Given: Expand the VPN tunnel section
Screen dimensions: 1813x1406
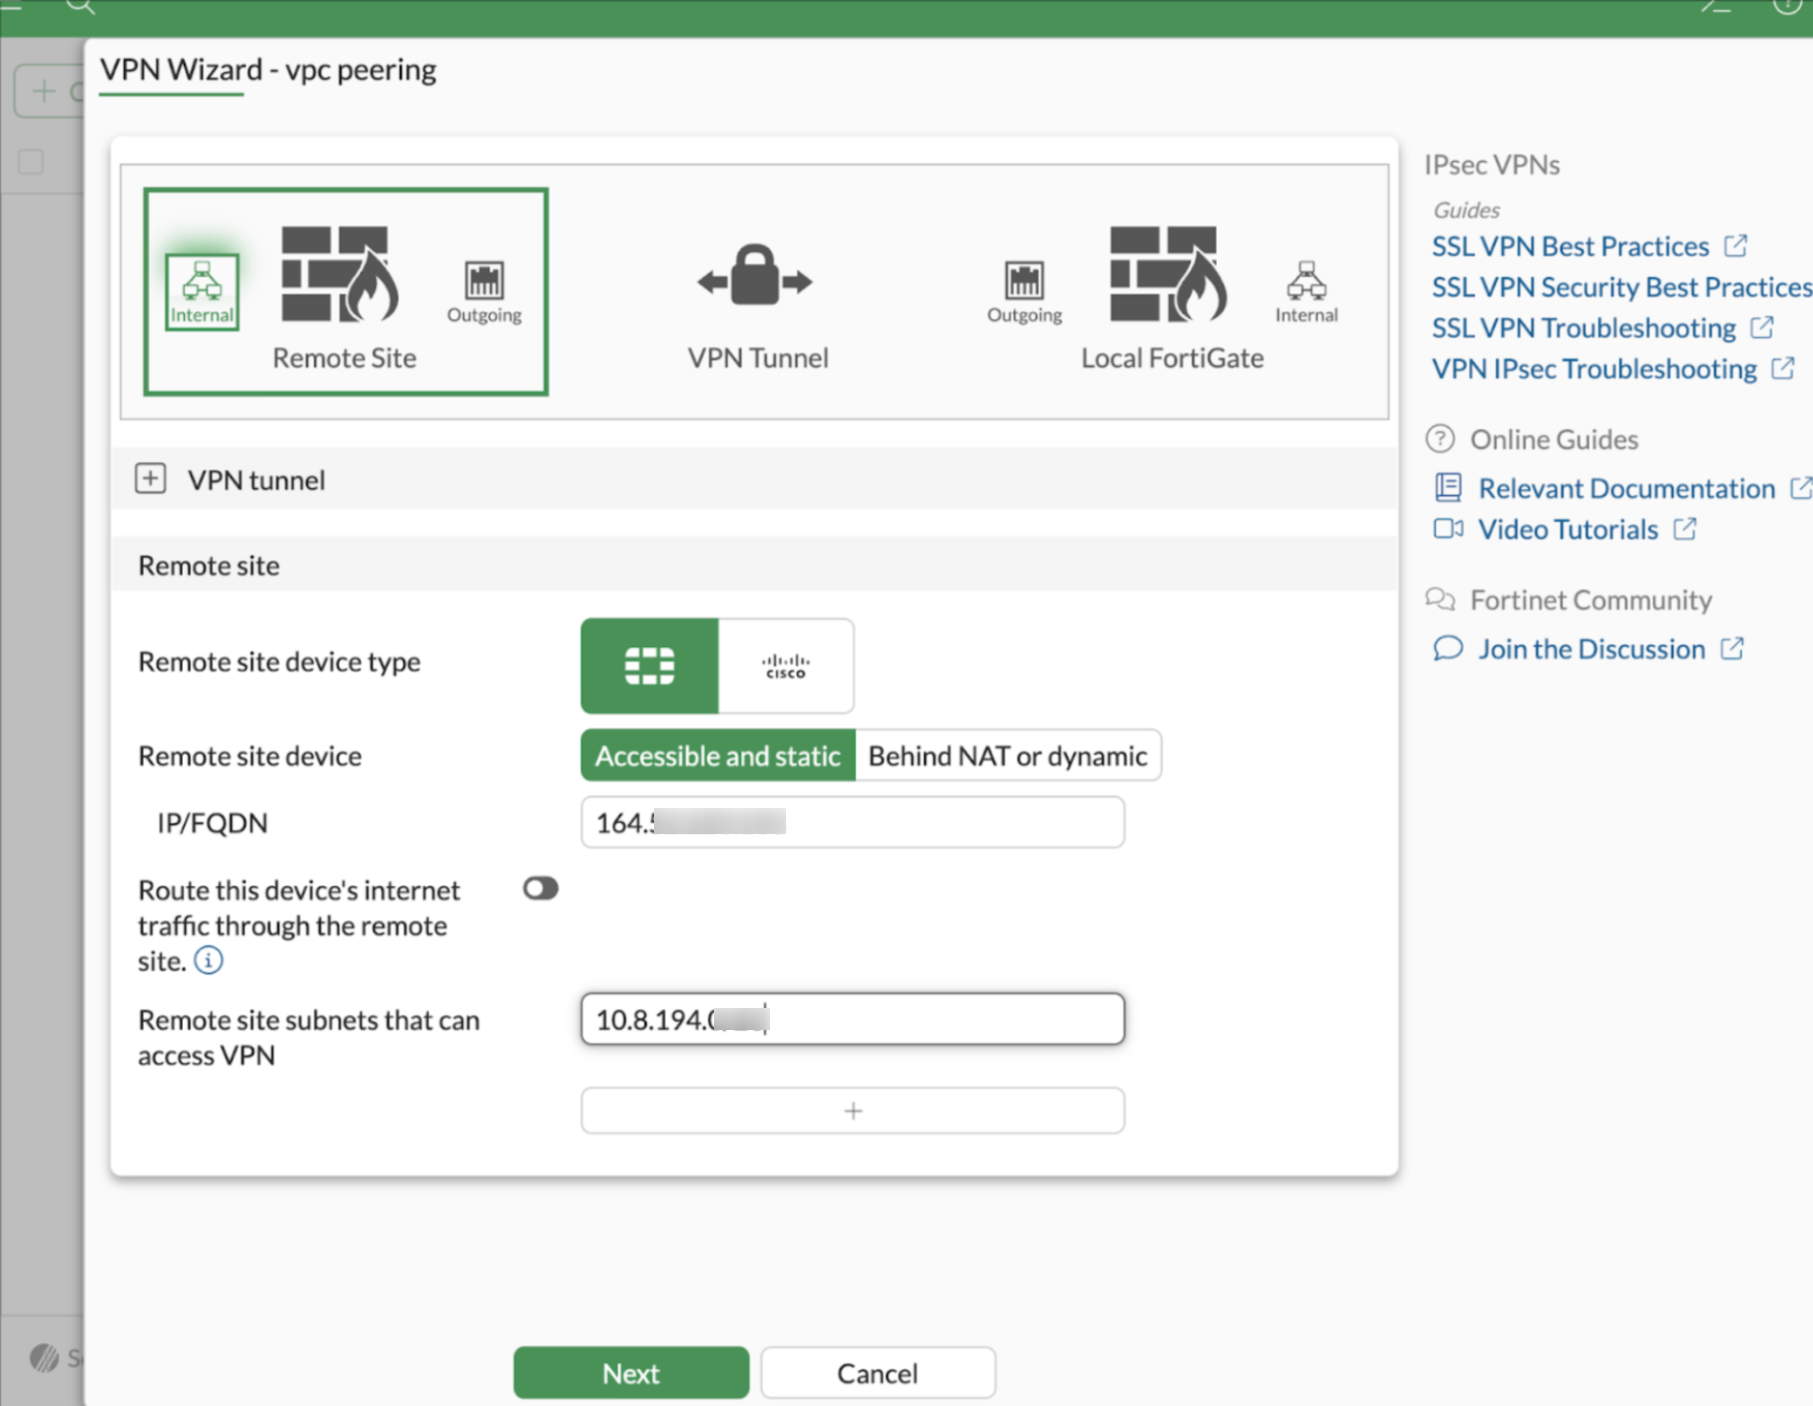Looking at the screenshot, I should click(x=150, y=479).
